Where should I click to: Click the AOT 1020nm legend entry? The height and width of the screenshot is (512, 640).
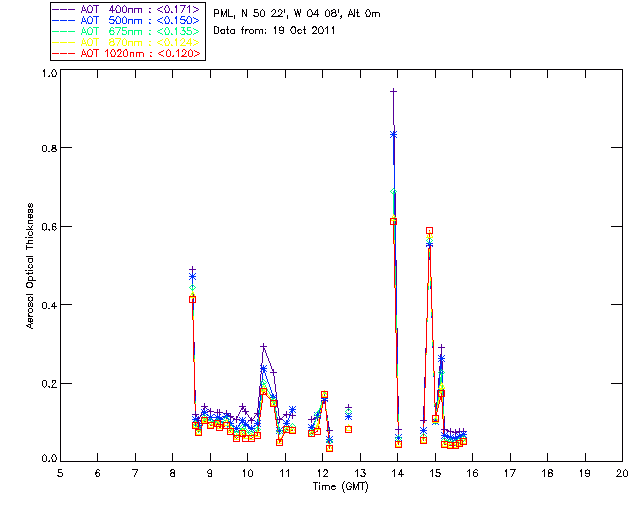pyautogui.click(x=127, y=53)
